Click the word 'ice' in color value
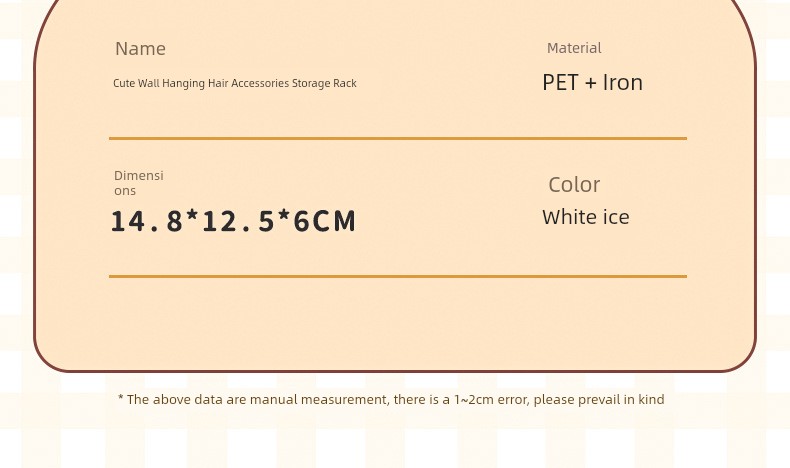Viewport: 790px width, 468px height. click(x=616, y=218)
